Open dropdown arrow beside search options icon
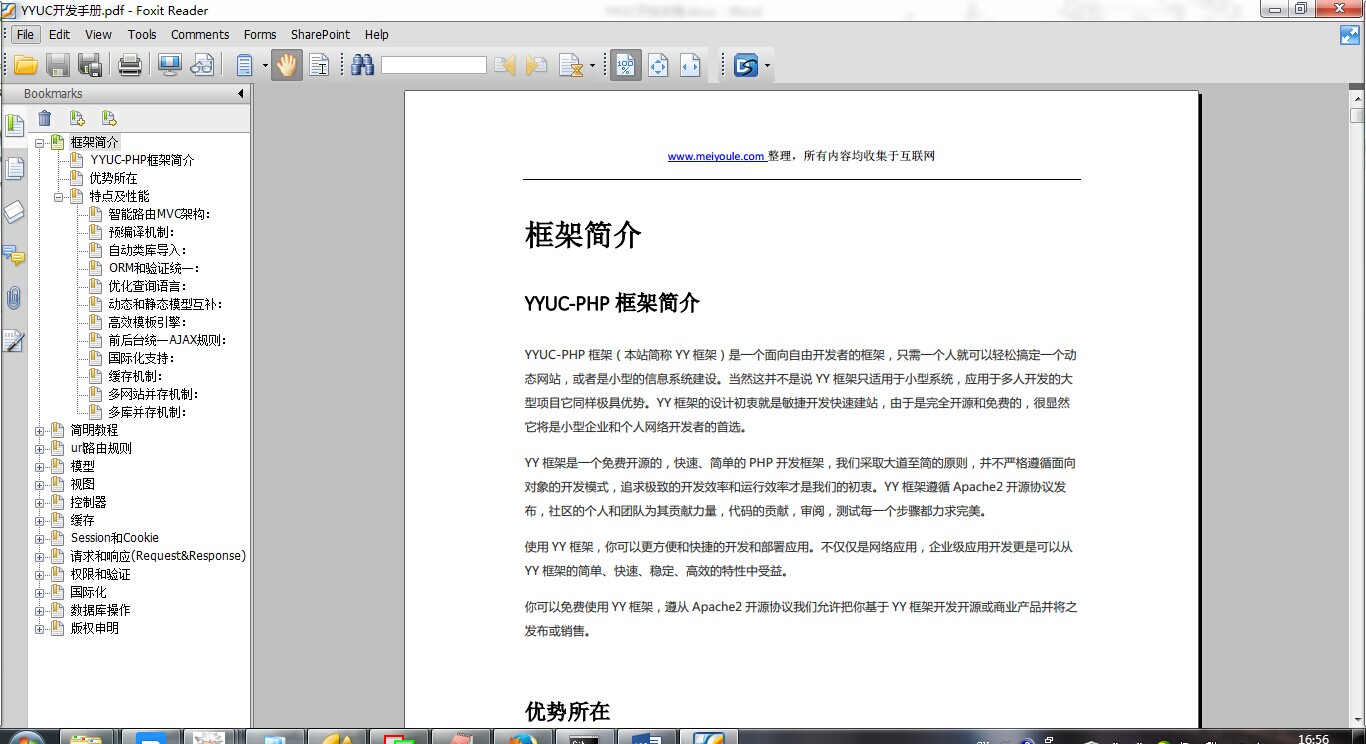 pos(593,66)
